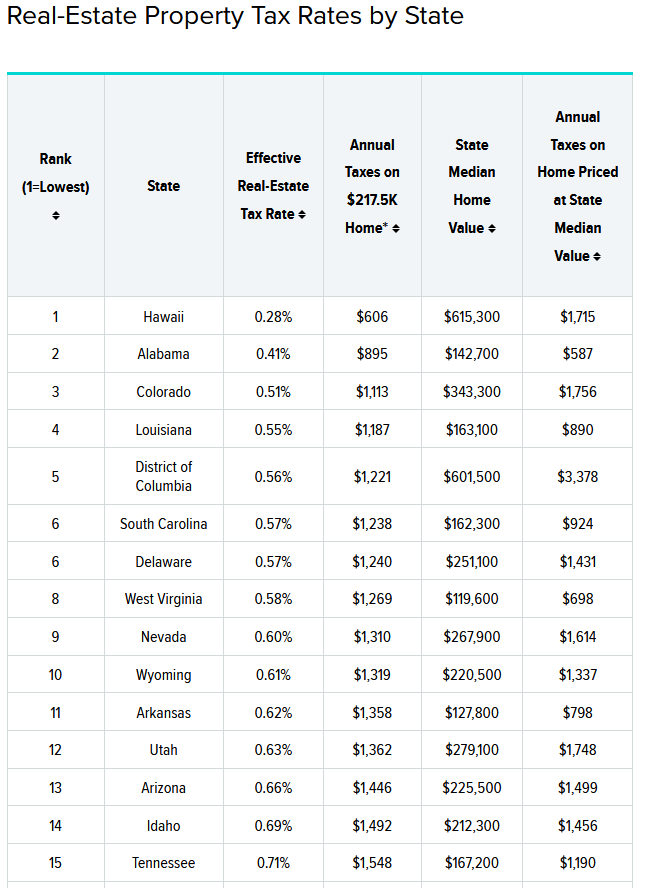Click Hawaii's $615,300 median home value
646x888 pixels.
click(472, 317)
